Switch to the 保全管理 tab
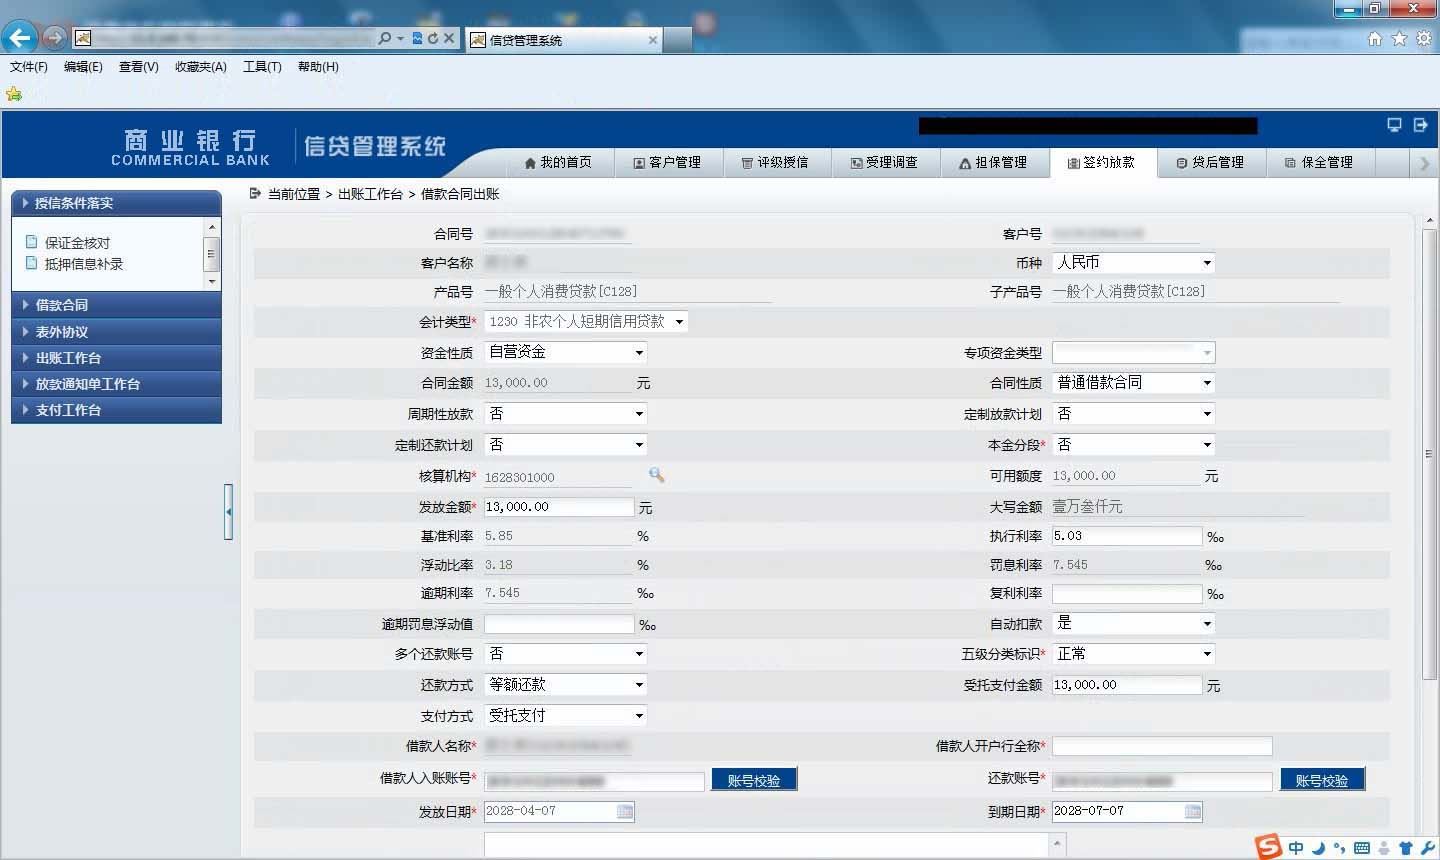1440x860 pixels. pyautogui.click(x=1319, y=162)
